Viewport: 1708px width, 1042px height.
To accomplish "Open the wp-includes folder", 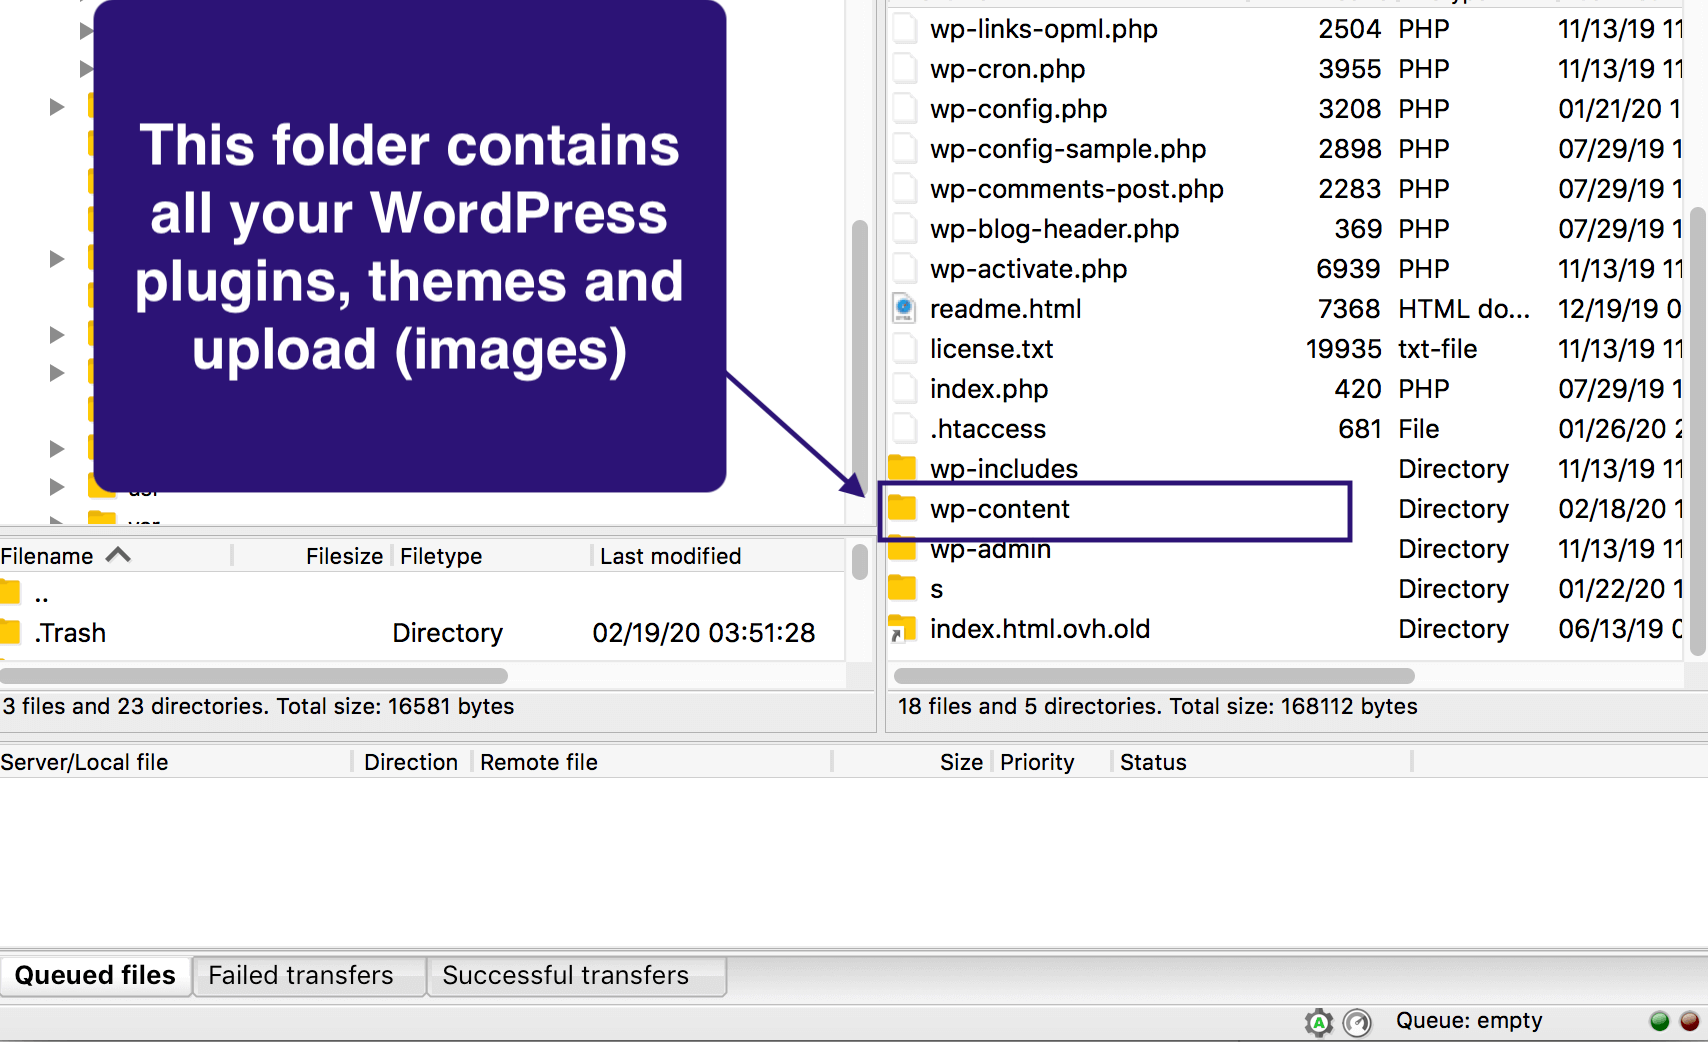I will tap(1003, 468).
